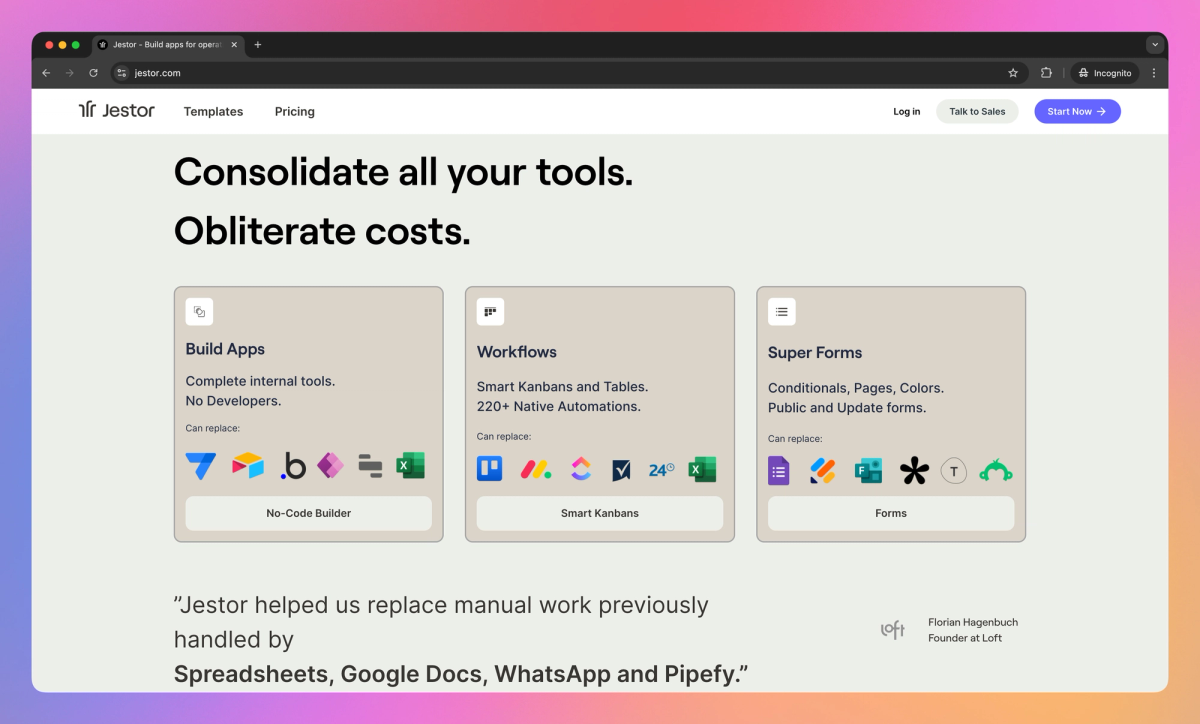Click the "Florian Hagenbuch" name text
Viewport: 1200px width, 724px height.
click(x=973, y=622)
